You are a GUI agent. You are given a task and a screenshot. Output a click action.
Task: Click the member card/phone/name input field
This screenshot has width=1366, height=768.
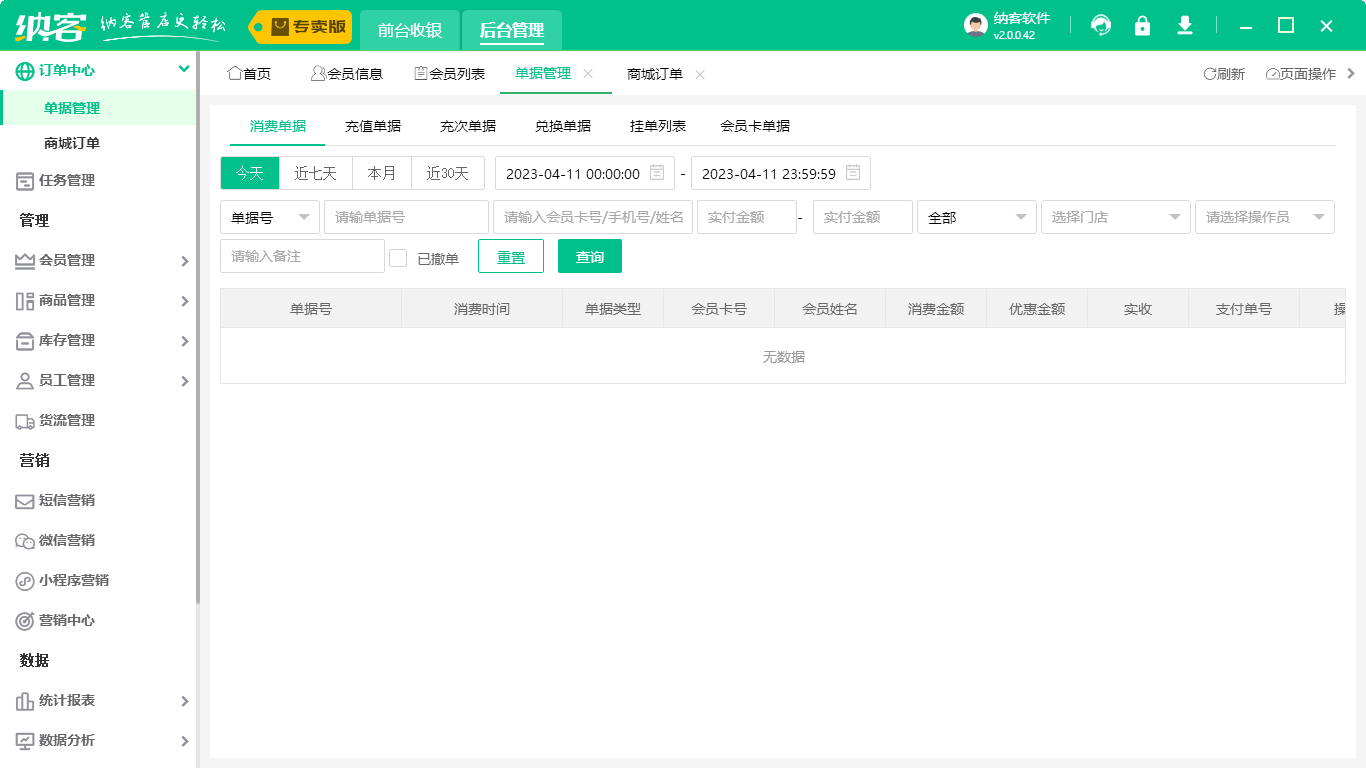coord(592,217)
